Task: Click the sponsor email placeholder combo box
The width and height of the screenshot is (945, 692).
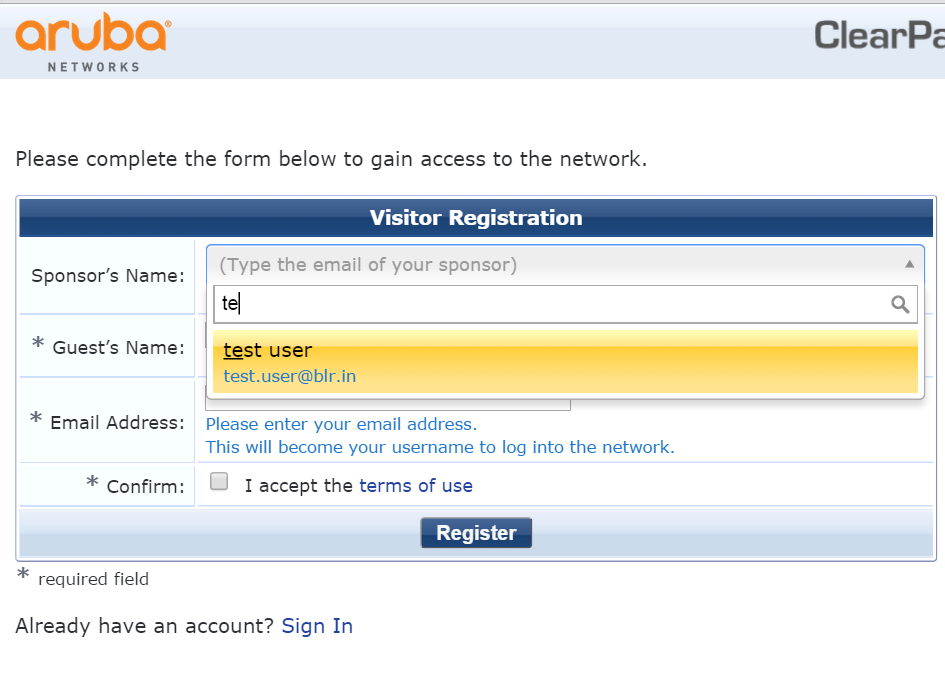Action: pos(565,265)
